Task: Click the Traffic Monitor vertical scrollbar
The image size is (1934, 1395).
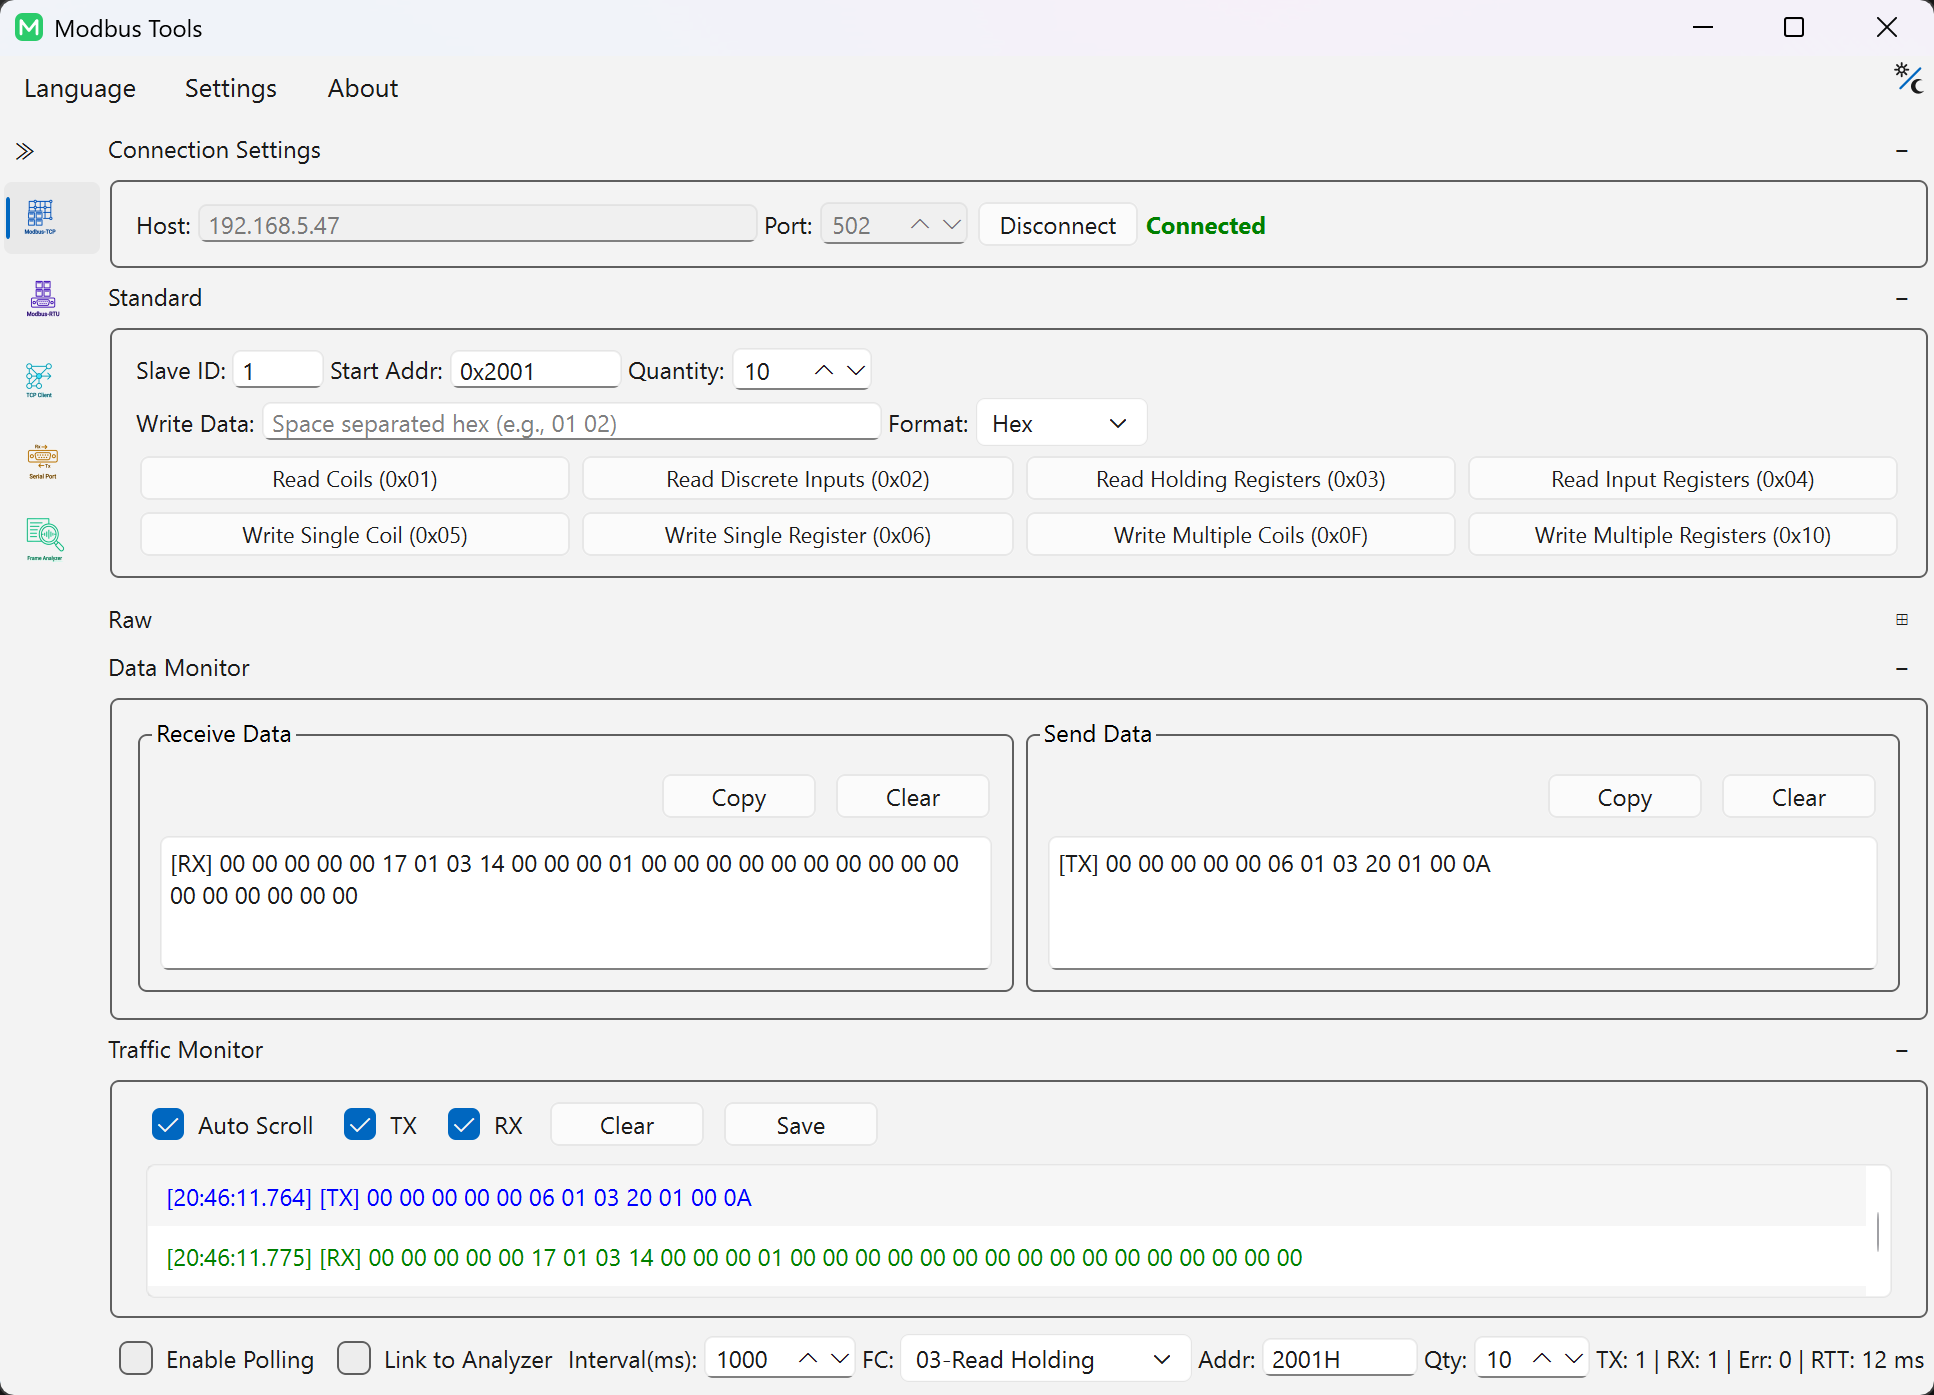Action: pyautogui.click(x=1878, y=1231)
